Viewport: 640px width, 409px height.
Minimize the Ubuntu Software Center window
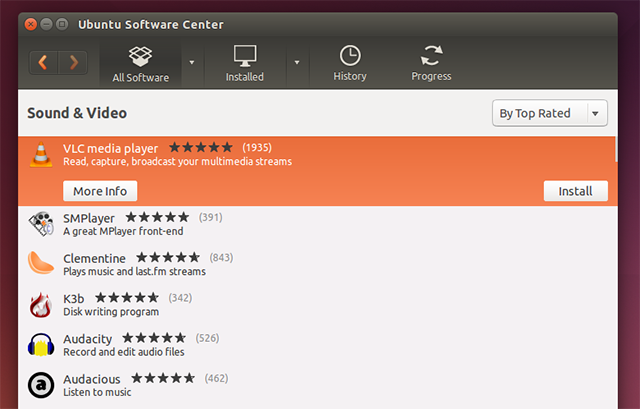click(47, 24)
